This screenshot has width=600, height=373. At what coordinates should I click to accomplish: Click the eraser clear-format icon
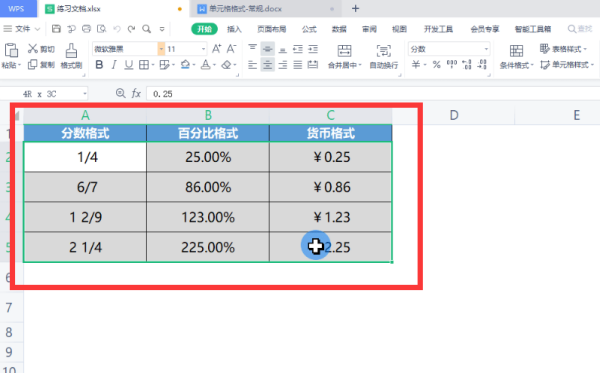[227, 65]
